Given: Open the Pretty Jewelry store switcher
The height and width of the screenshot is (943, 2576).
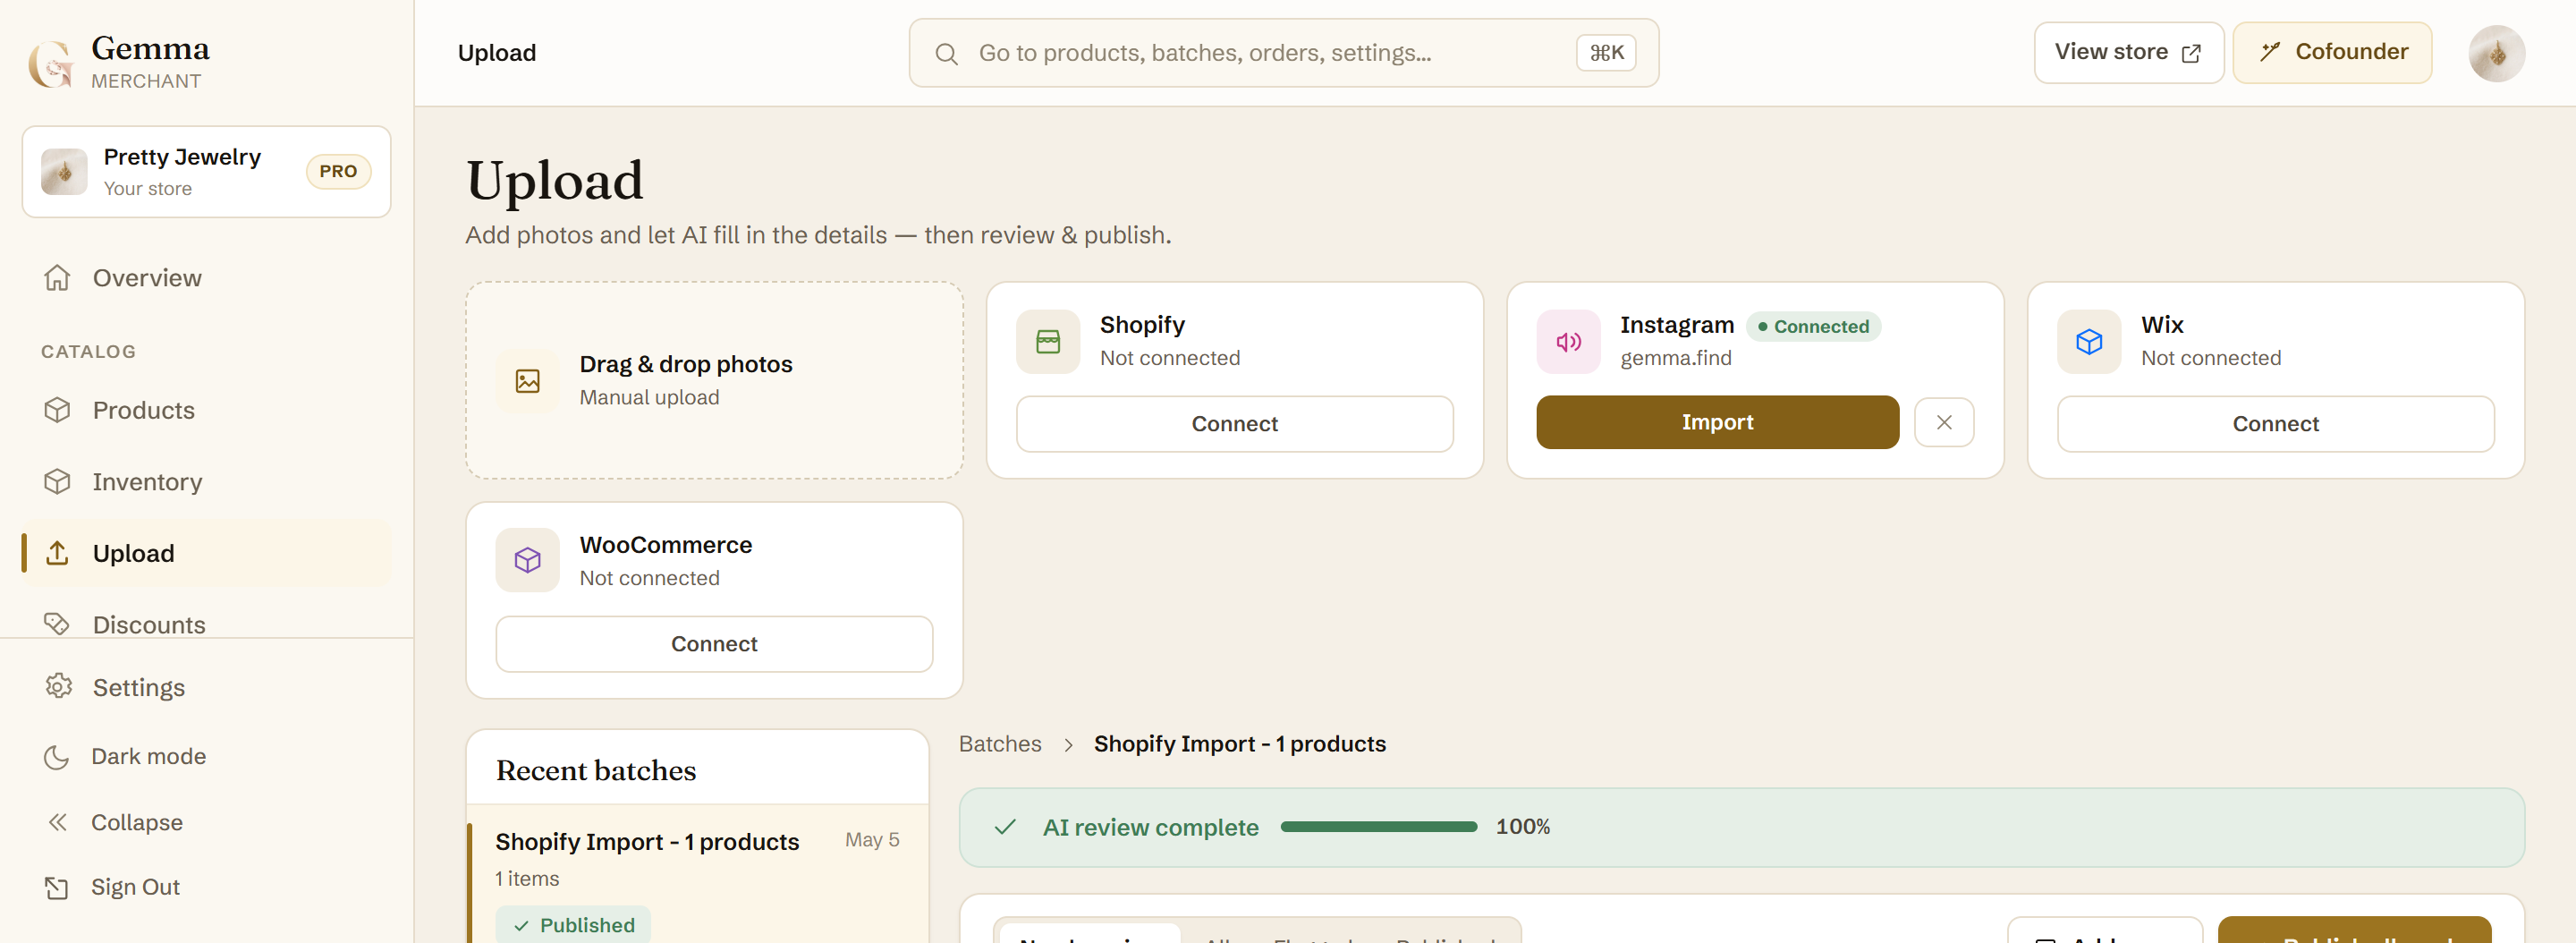Looking at the screenshot, I should tap(206, 171).
